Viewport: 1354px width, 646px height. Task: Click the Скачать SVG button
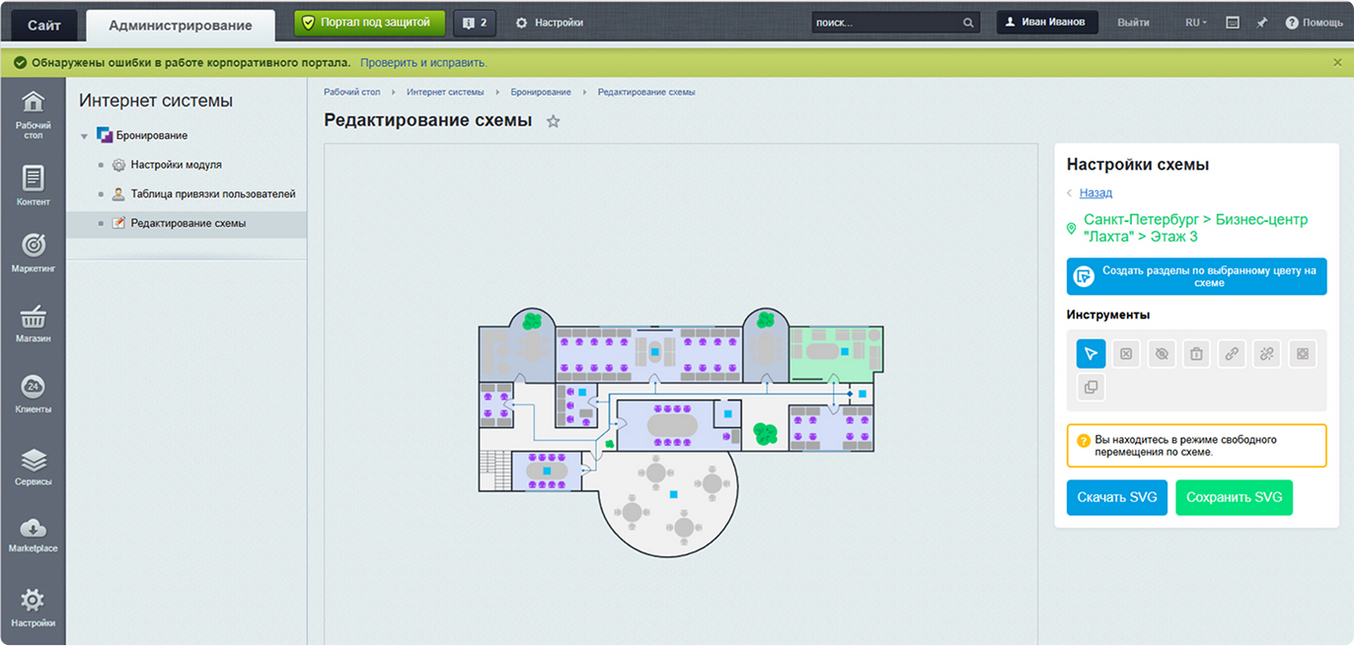[1117, 498]
